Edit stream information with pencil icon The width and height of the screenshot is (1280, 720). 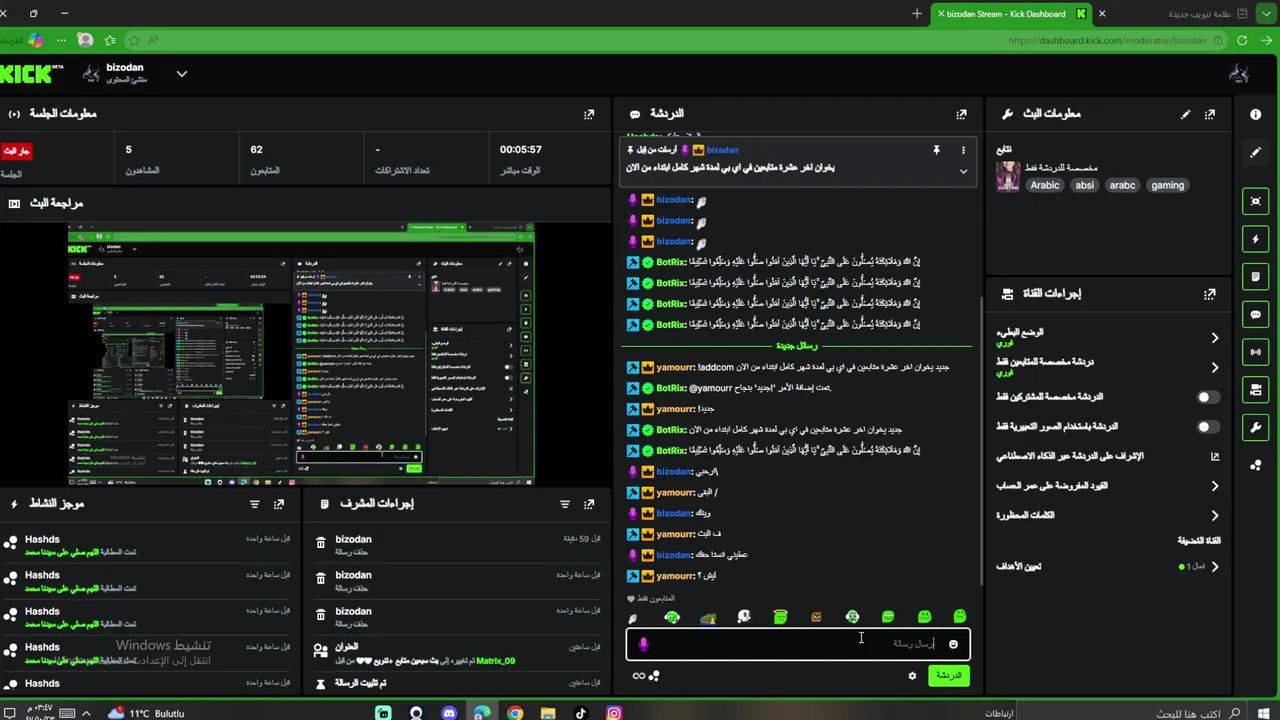pyautogui.click(x=1185, y=114)
